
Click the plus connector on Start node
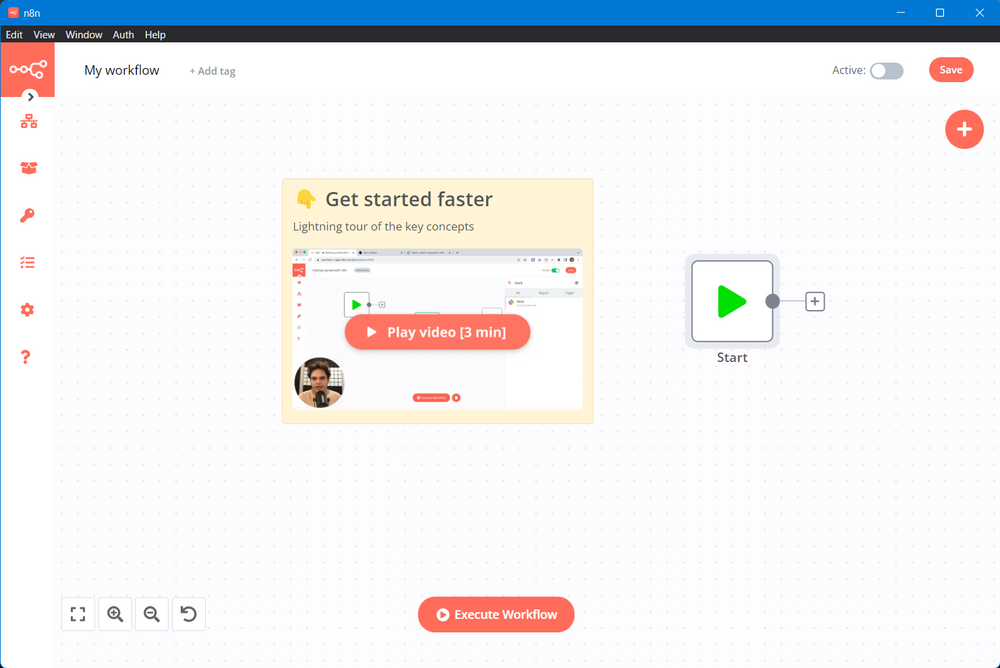[x=815, y=301]
